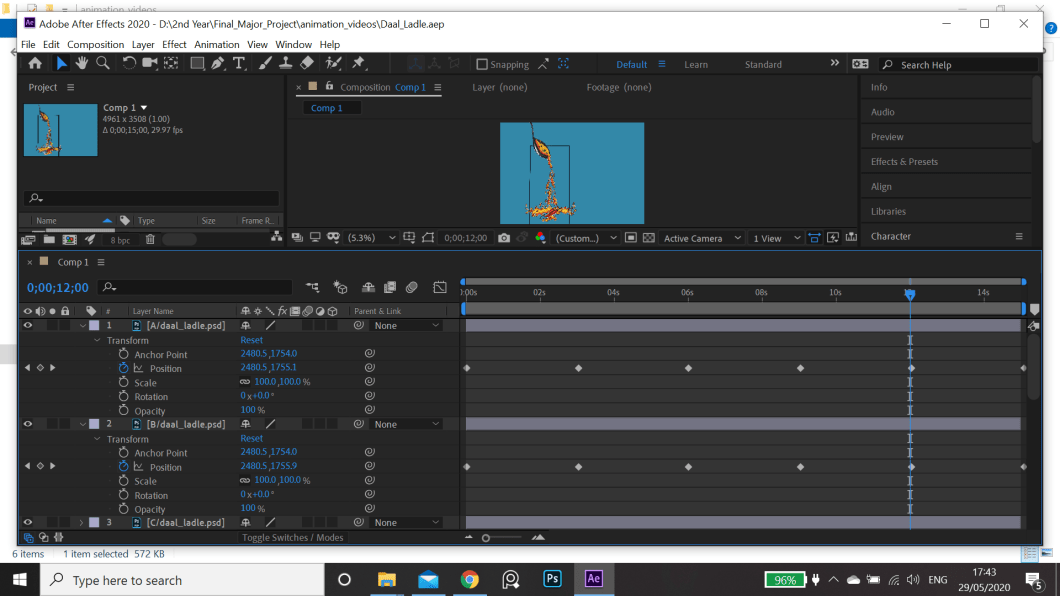This screenshot has width=1060, height=596.
Task: Select the Unified Camera tool
Action: (149, 64)
